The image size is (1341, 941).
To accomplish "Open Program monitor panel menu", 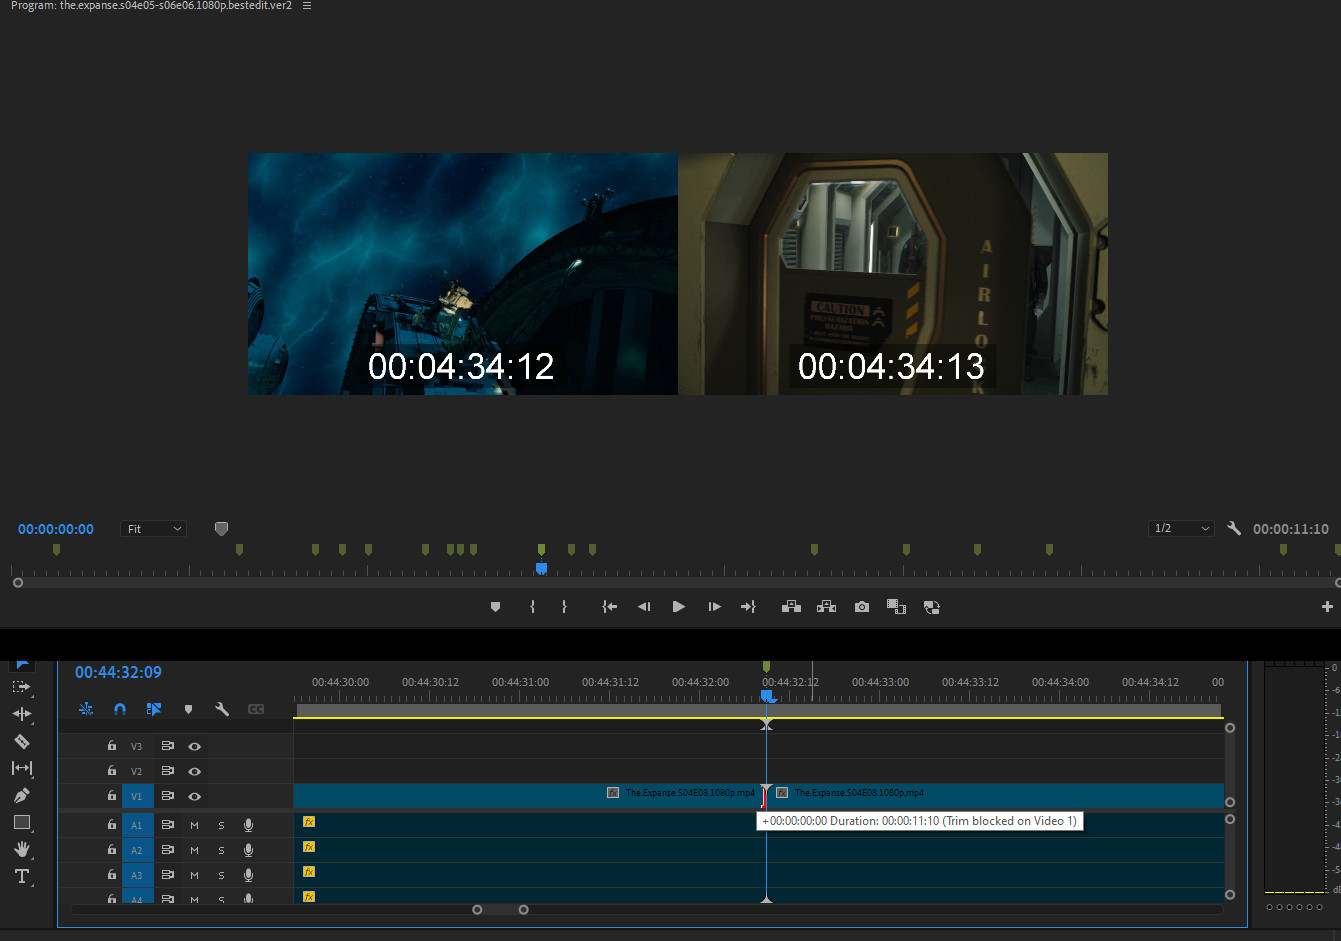I will [x=307, y=6].
